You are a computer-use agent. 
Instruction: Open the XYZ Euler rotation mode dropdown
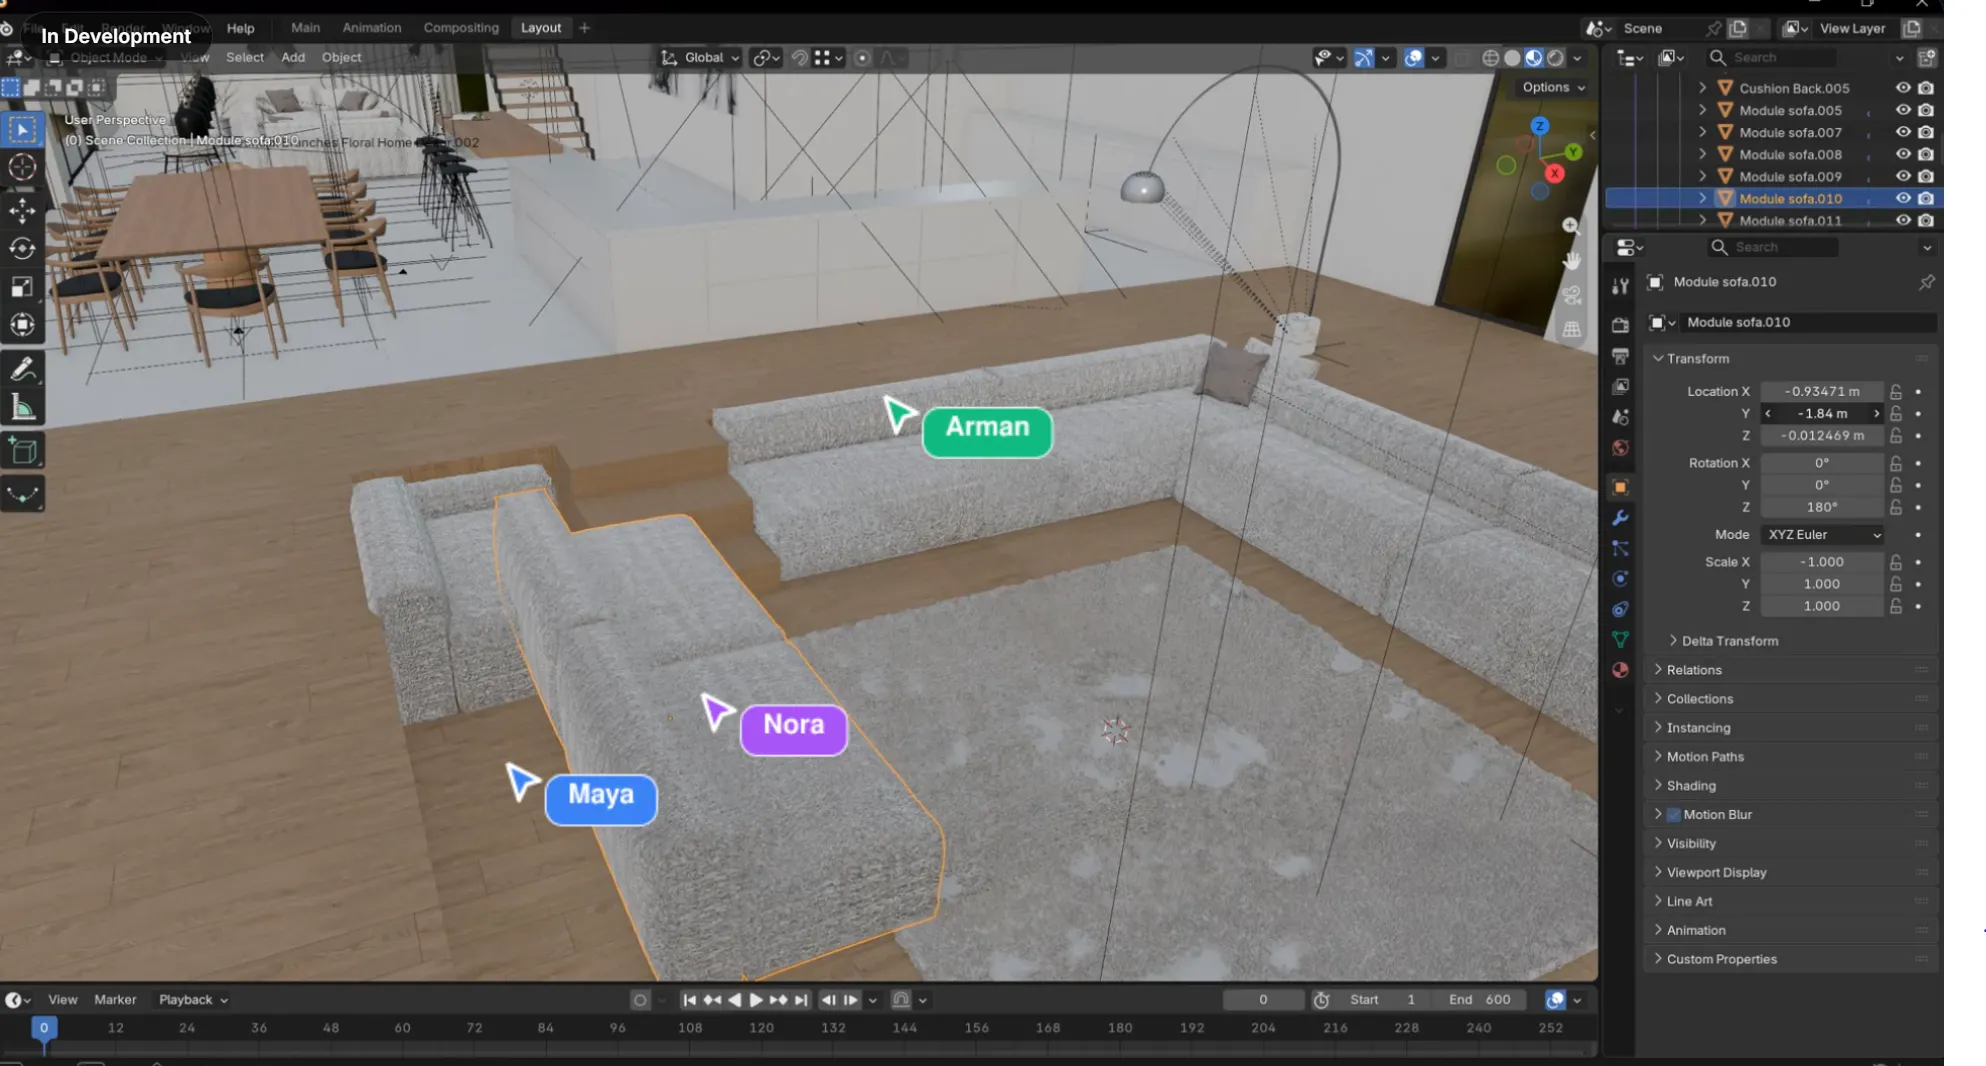[1823, 535]
